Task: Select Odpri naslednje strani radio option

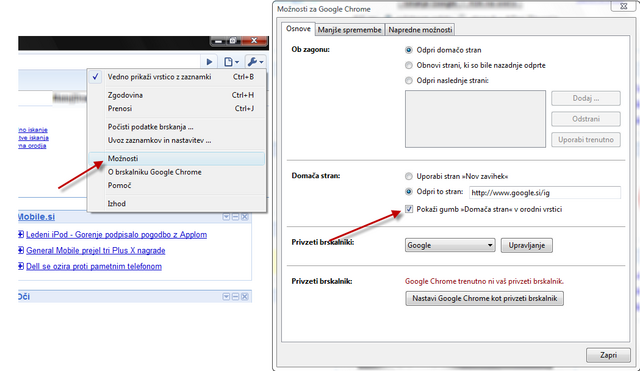Action: tap(409, 80)
